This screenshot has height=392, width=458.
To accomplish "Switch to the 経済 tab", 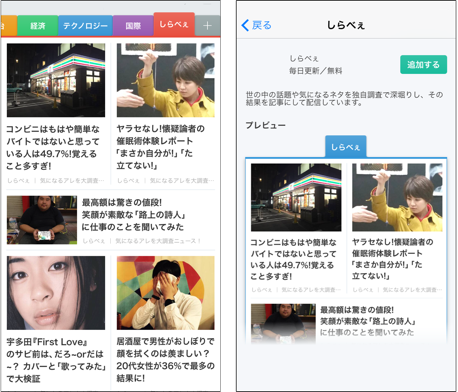I will point(38,26).
